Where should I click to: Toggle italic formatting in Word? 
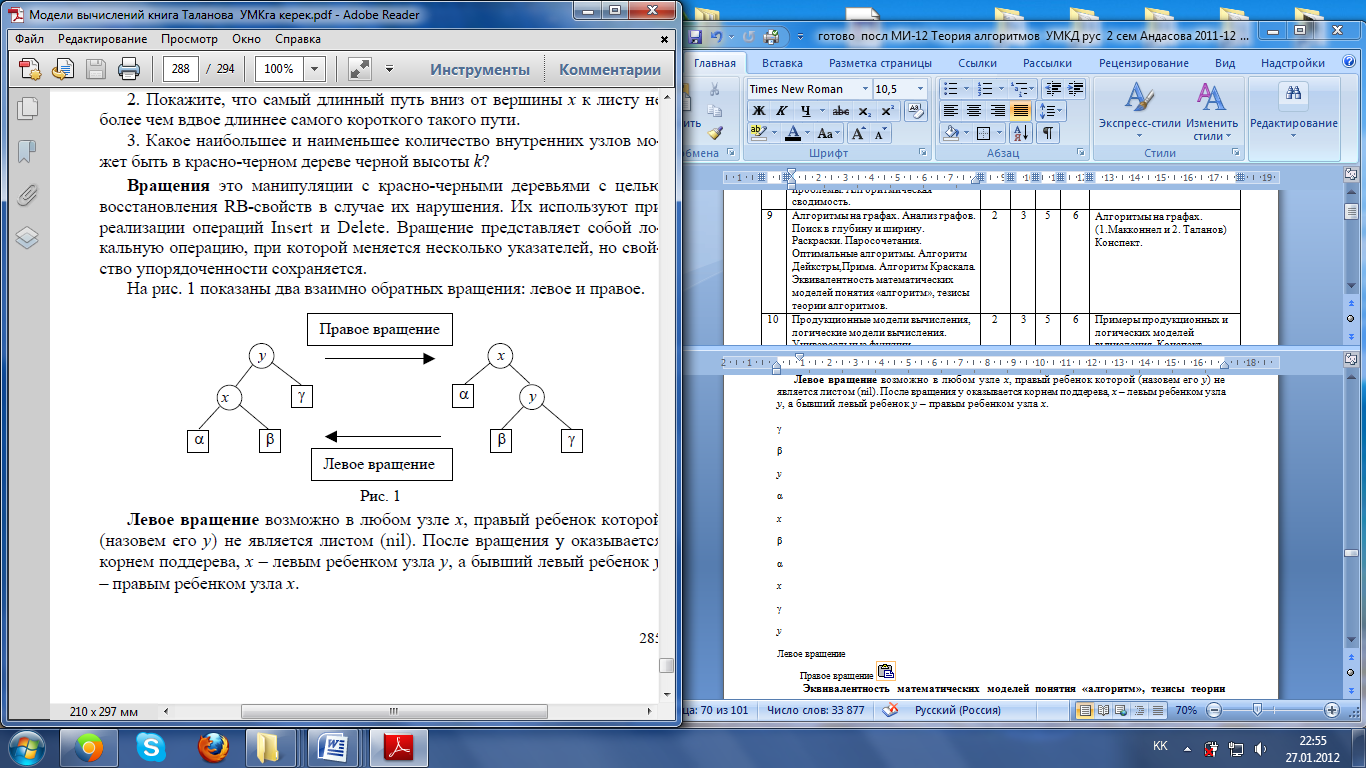click(x=781, y=111)
